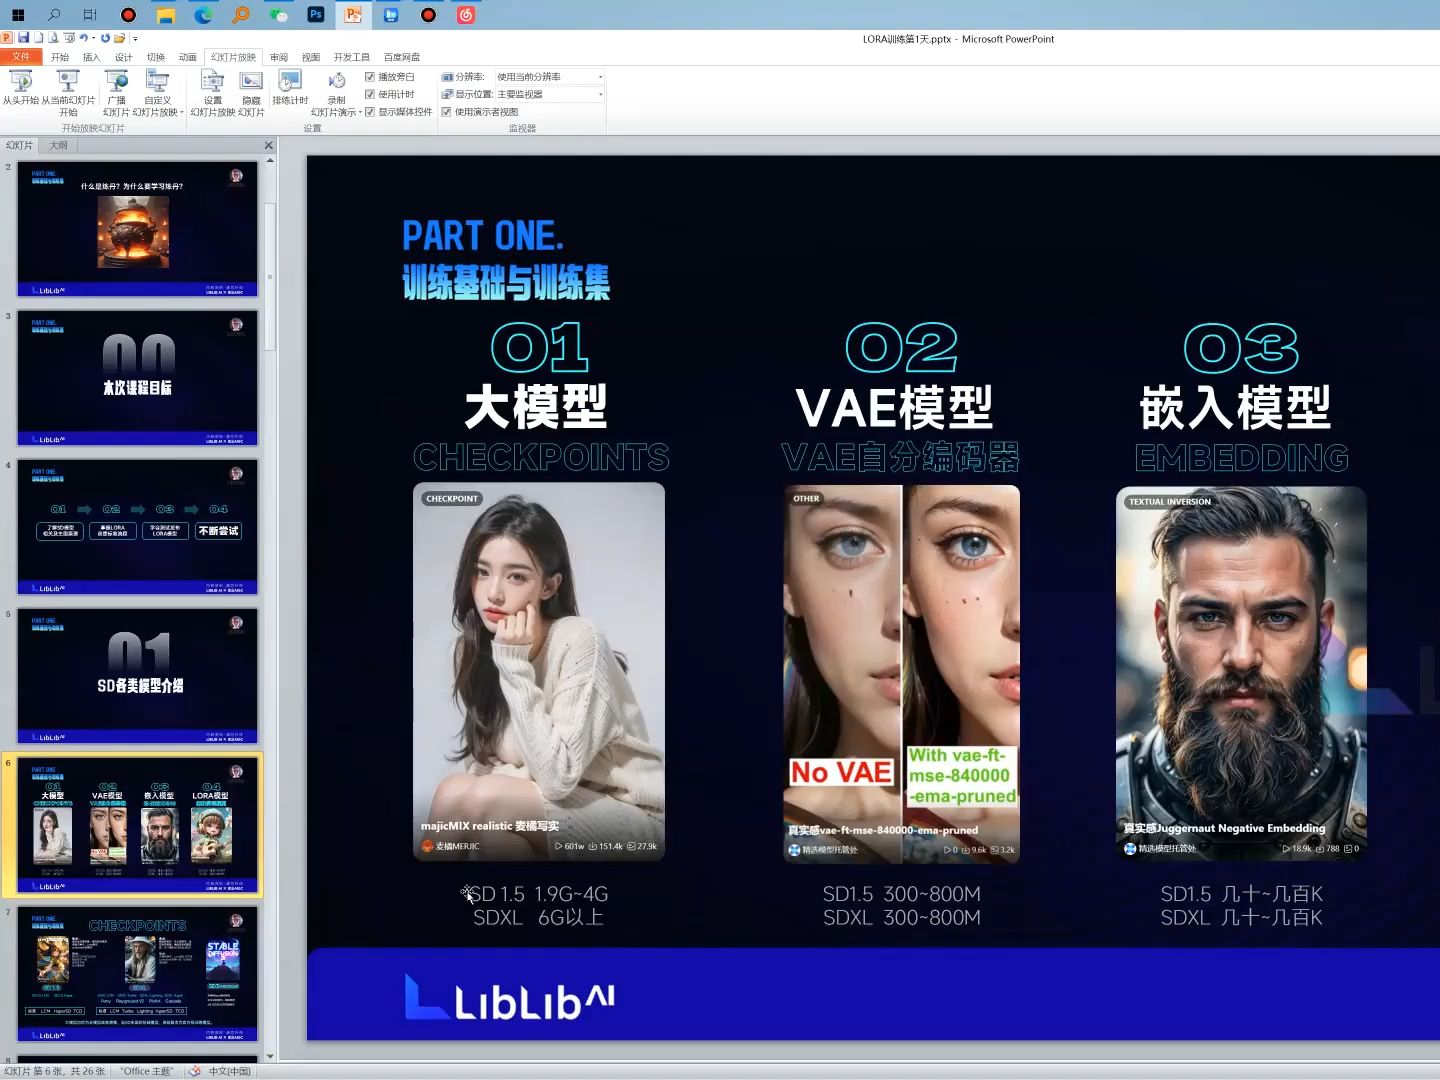Switch to Developer (开发工具) ribbon tab
1440x1080 pixels.
coord(351,57)
